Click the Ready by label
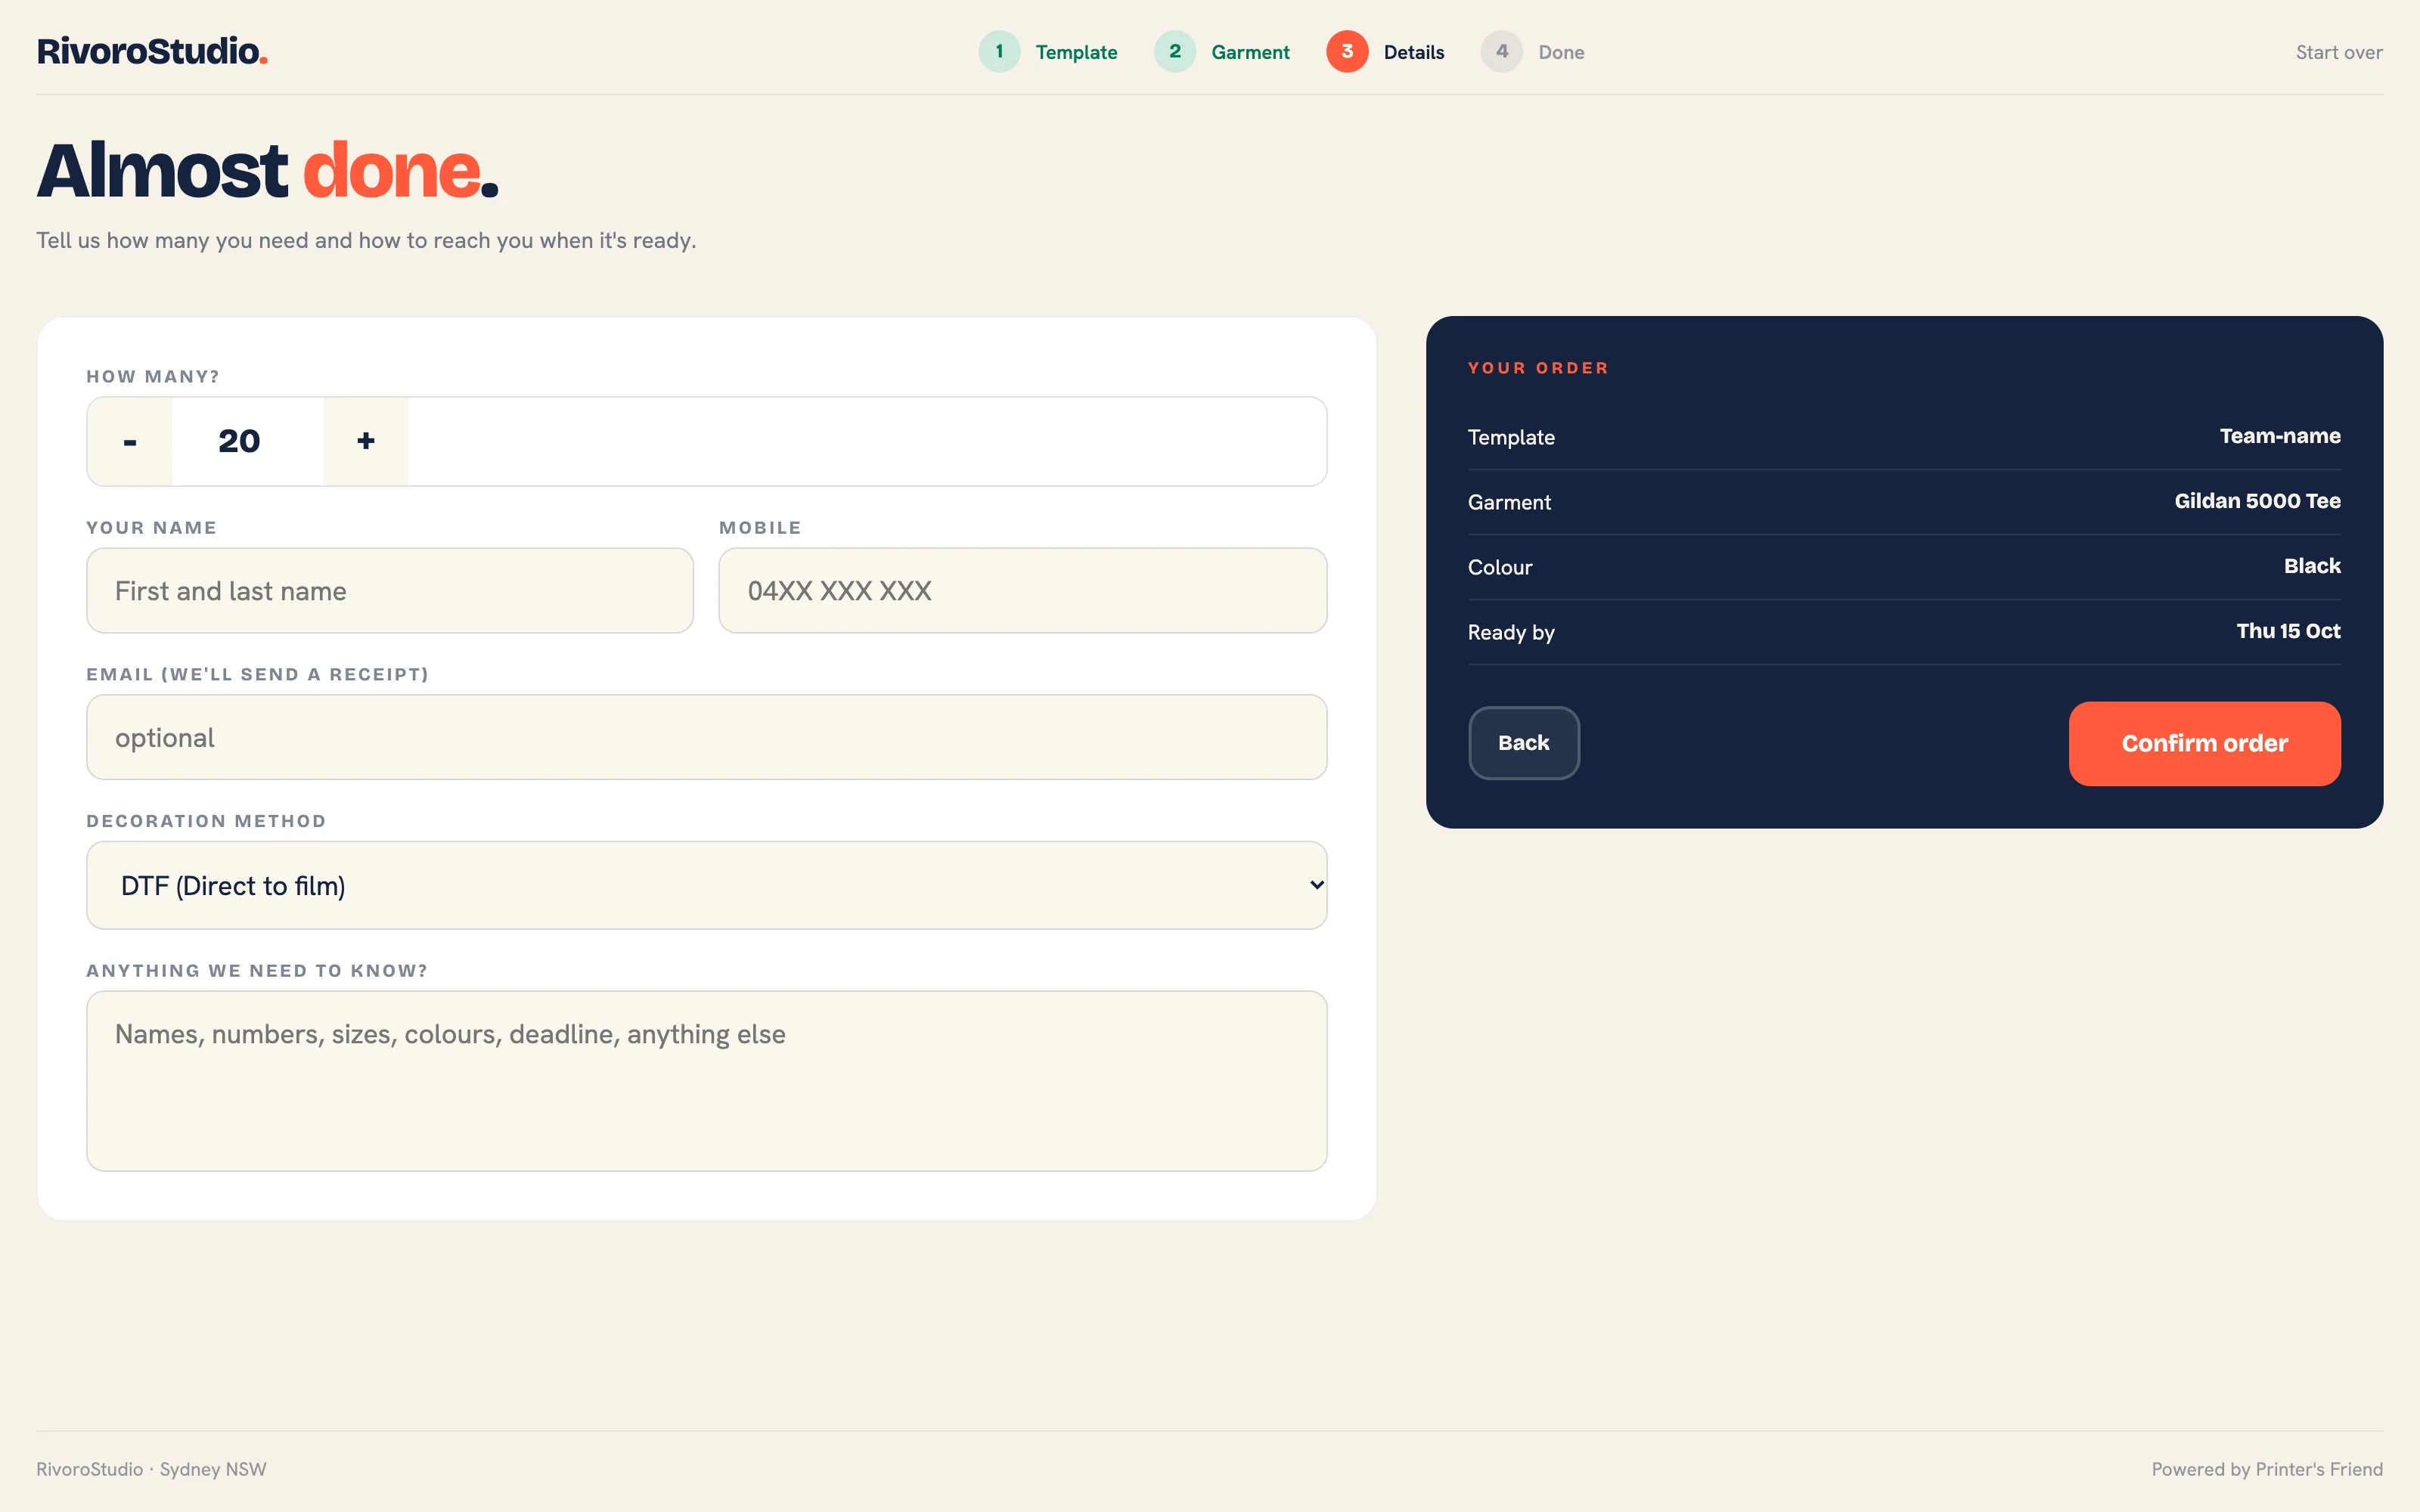Viewport: 2420px width, 1512px height. click(x=1511, y=632)
